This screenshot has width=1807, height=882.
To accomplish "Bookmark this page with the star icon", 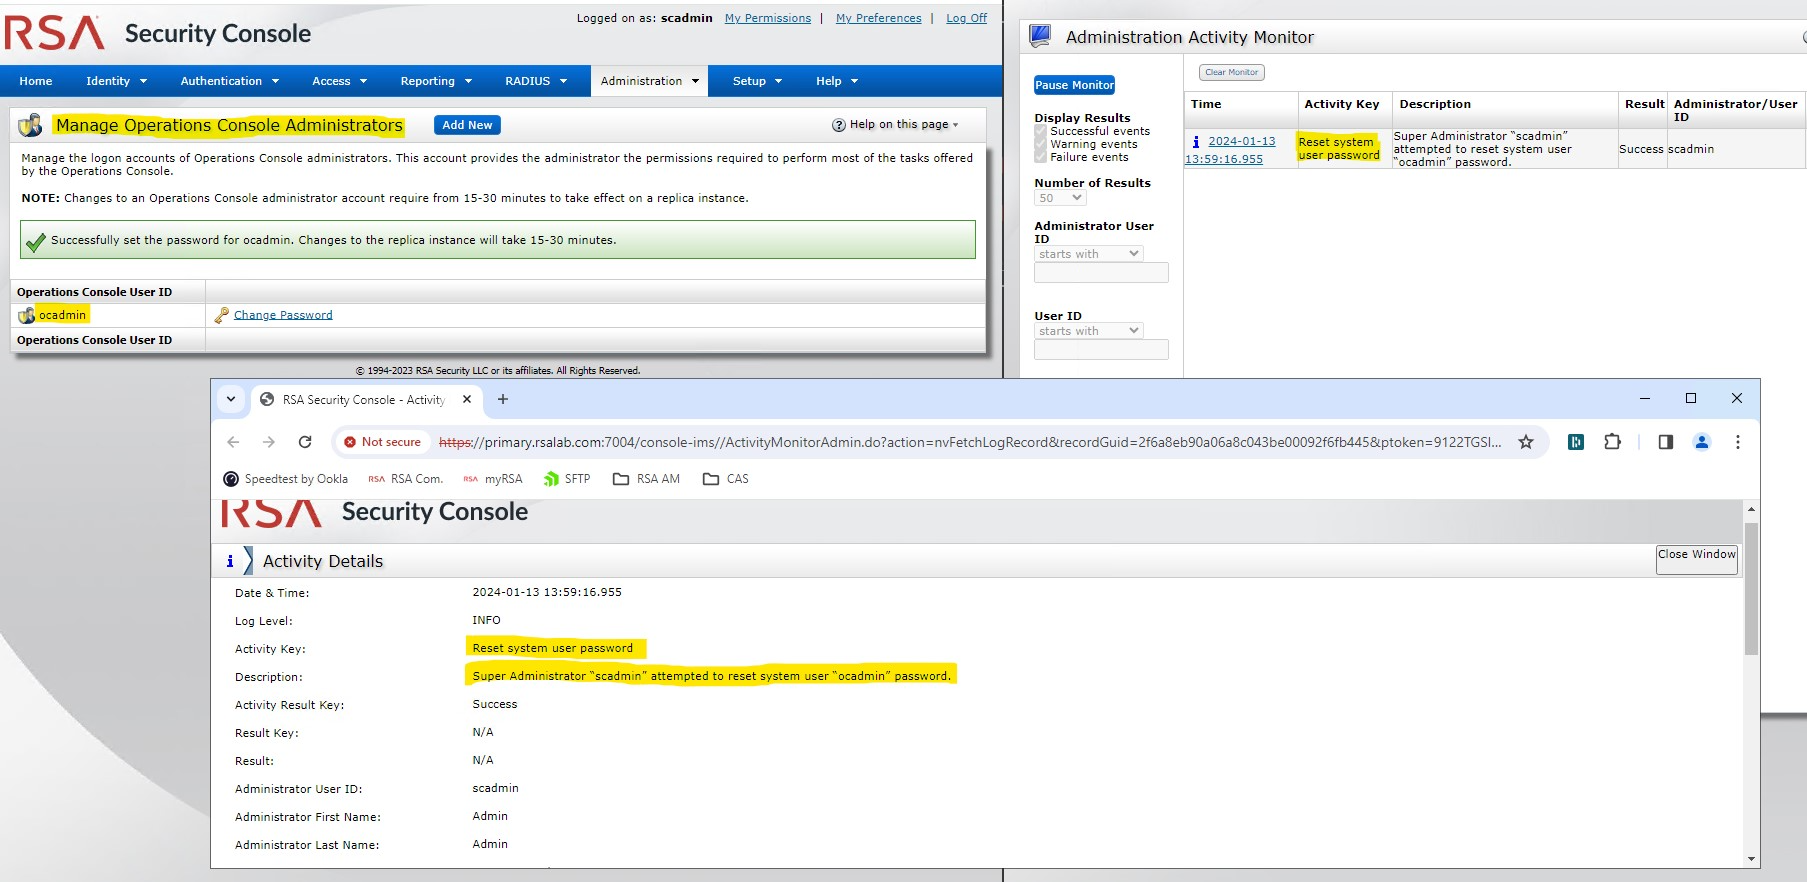I will [x=1526, y=442].
